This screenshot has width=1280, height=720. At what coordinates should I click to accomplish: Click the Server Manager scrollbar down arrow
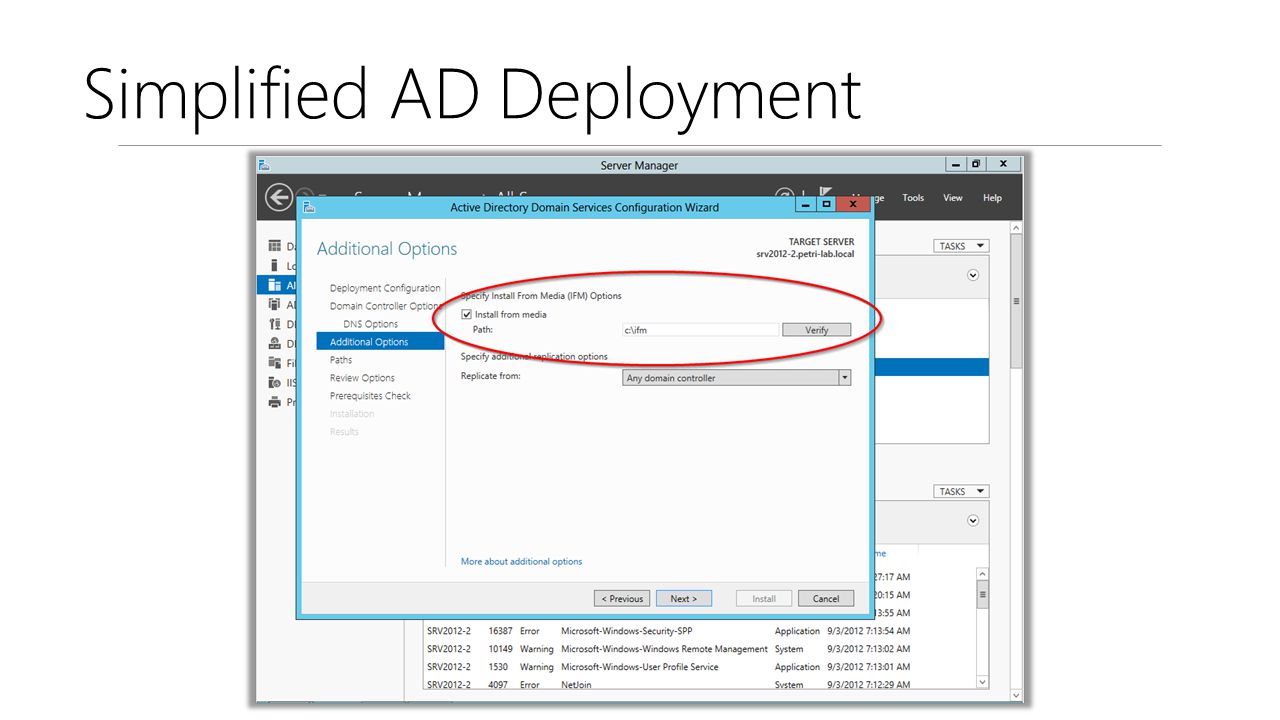click(1016, 695)
